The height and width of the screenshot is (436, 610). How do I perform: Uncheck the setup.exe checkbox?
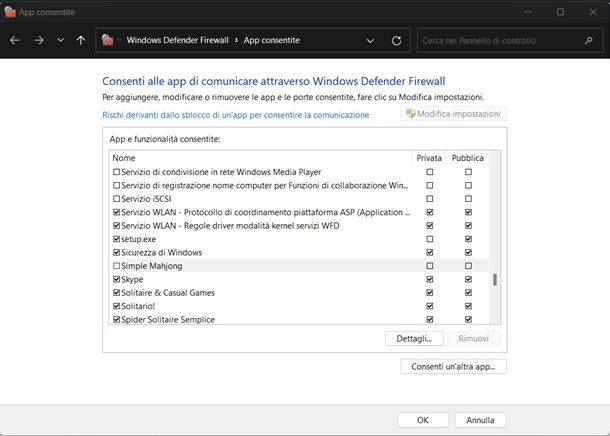pyautogui.click(x=116, y=239)
